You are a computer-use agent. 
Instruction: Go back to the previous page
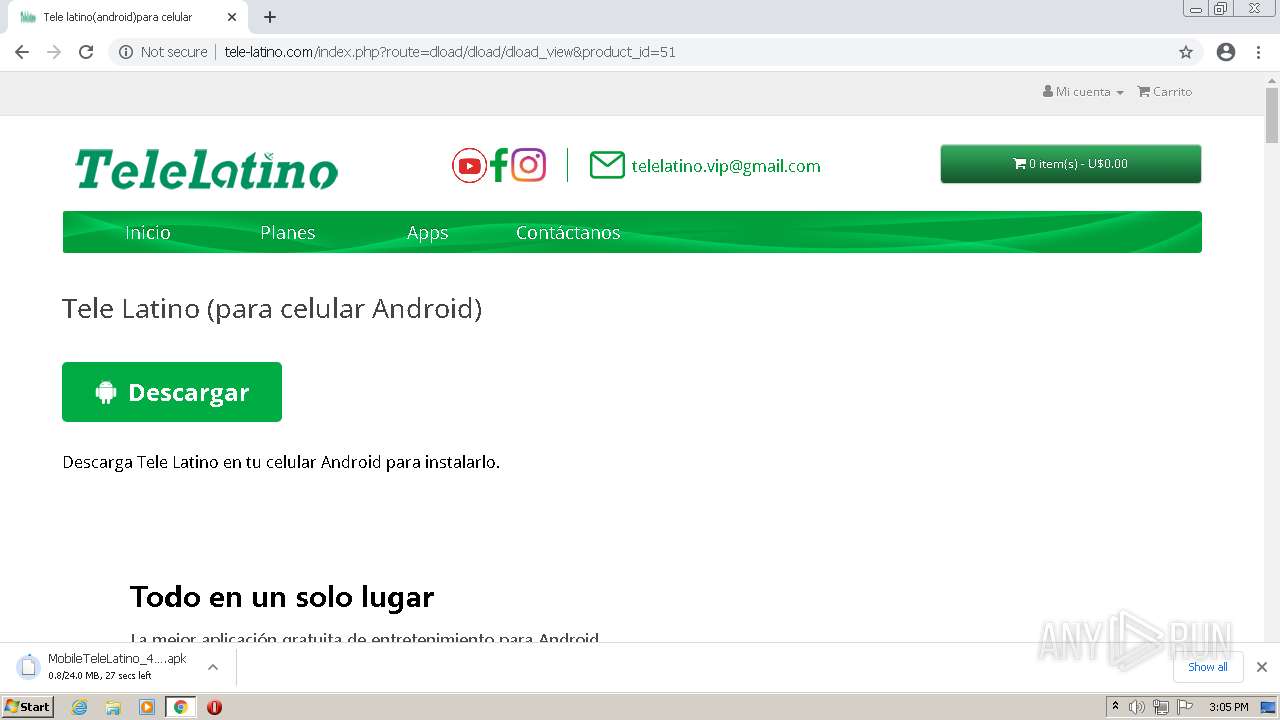22,52
